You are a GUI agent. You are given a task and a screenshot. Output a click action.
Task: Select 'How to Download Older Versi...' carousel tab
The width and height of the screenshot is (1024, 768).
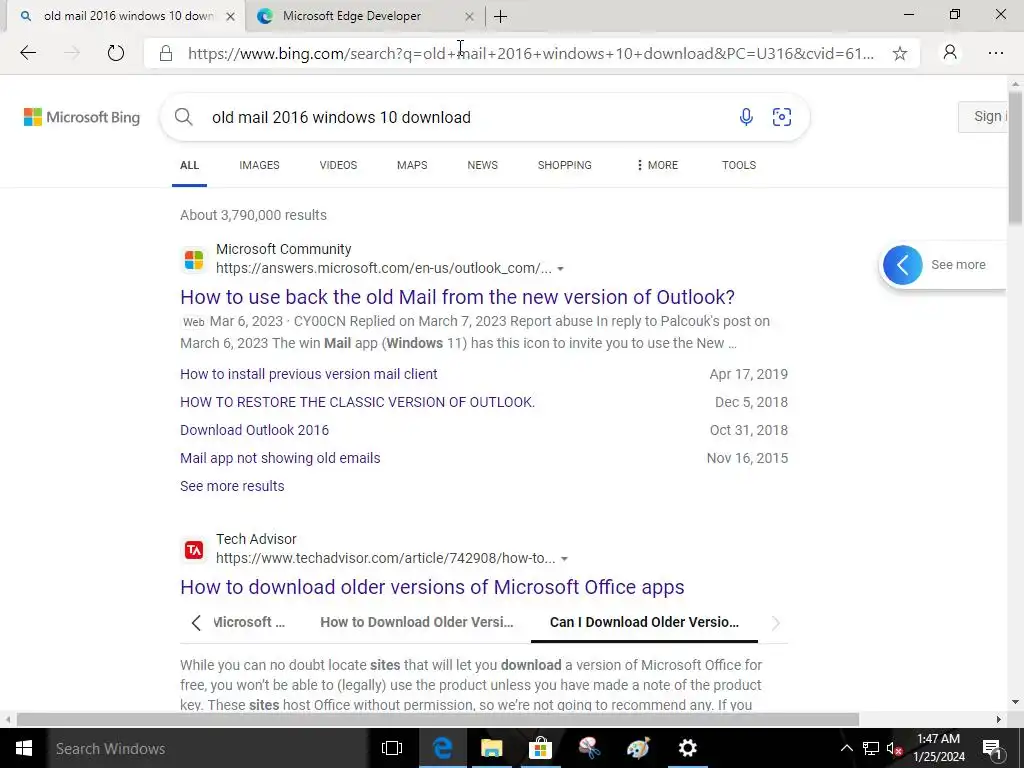coord(417,622)
